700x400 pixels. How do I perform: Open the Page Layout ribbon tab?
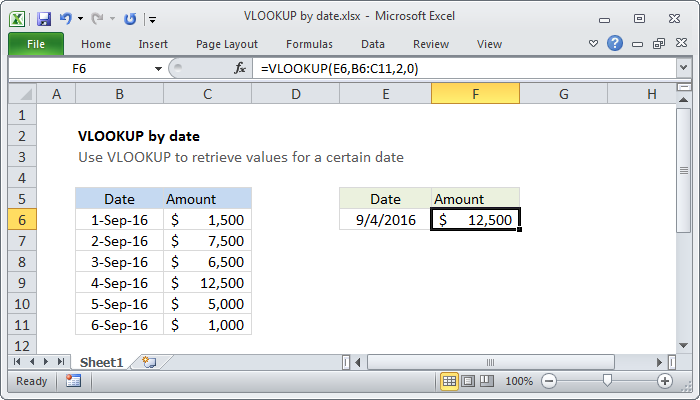(x=227, y=44)
